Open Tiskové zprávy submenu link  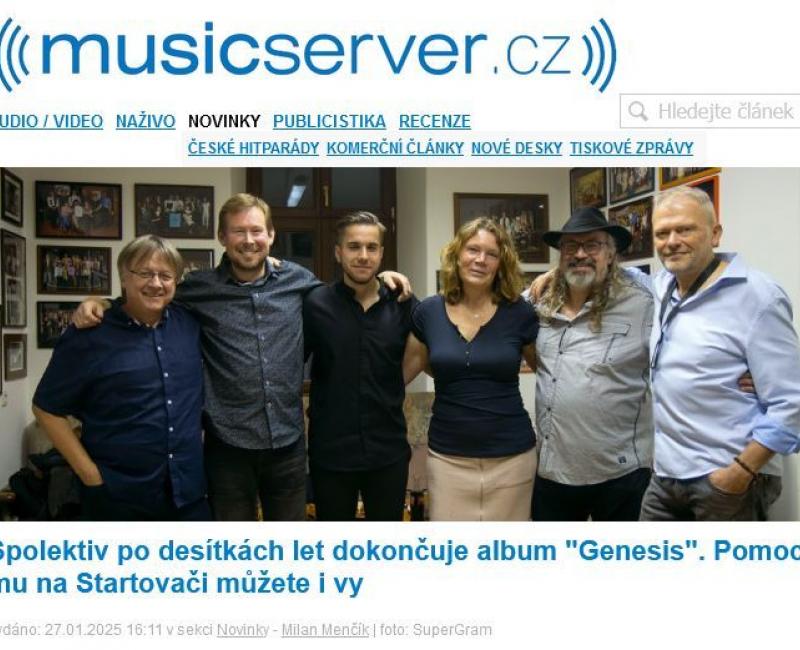point(631,148)
